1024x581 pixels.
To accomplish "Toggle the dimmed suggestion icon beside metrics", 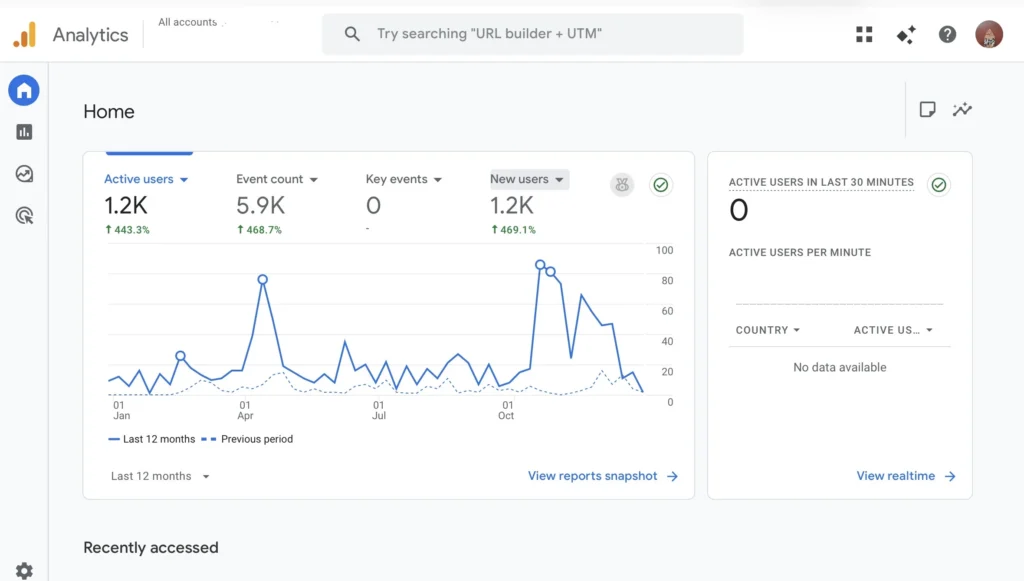I will point(622,185).
